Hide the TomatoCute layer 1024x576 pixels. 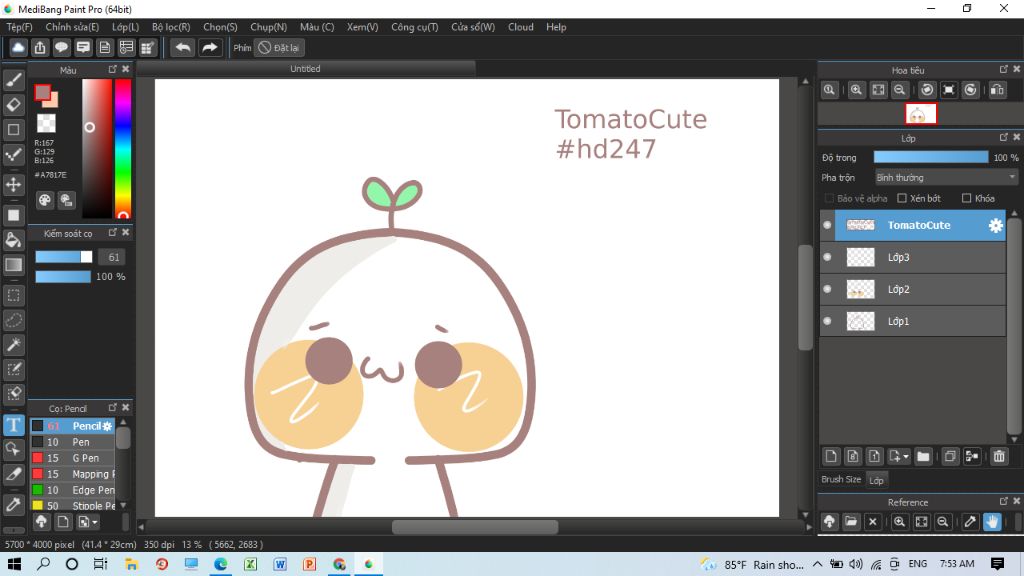827,225
